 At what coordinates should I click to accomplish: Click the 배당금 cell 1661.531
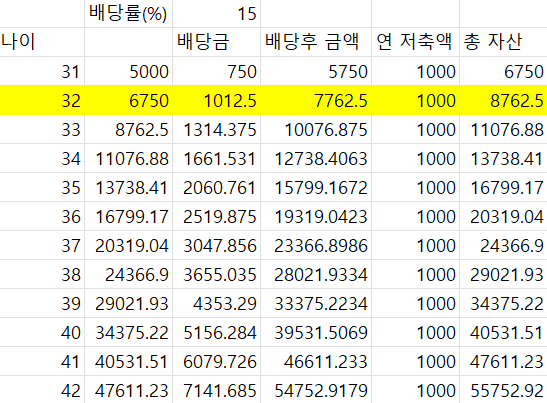pyautogui.click(x=216, y=158)
